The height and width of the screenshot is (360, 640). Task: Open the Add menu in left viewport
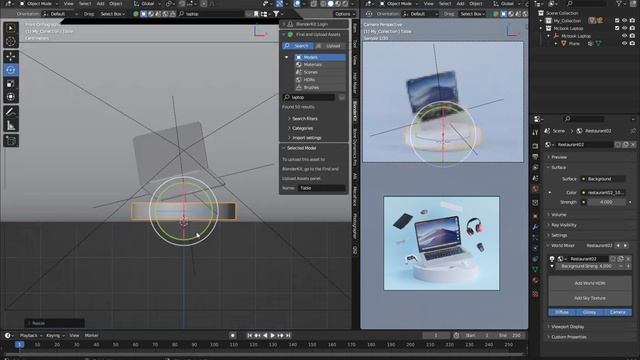point(100,4)
